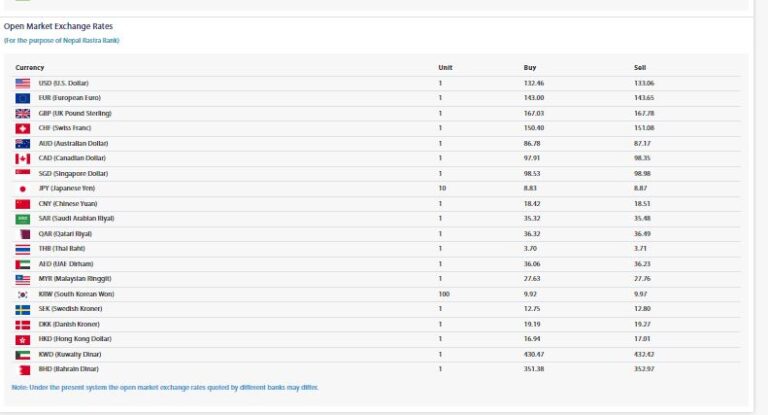This screenshot has width=768, height=415.
Task: Click the Japanese Yen flag icon
Action: (22, 188)
